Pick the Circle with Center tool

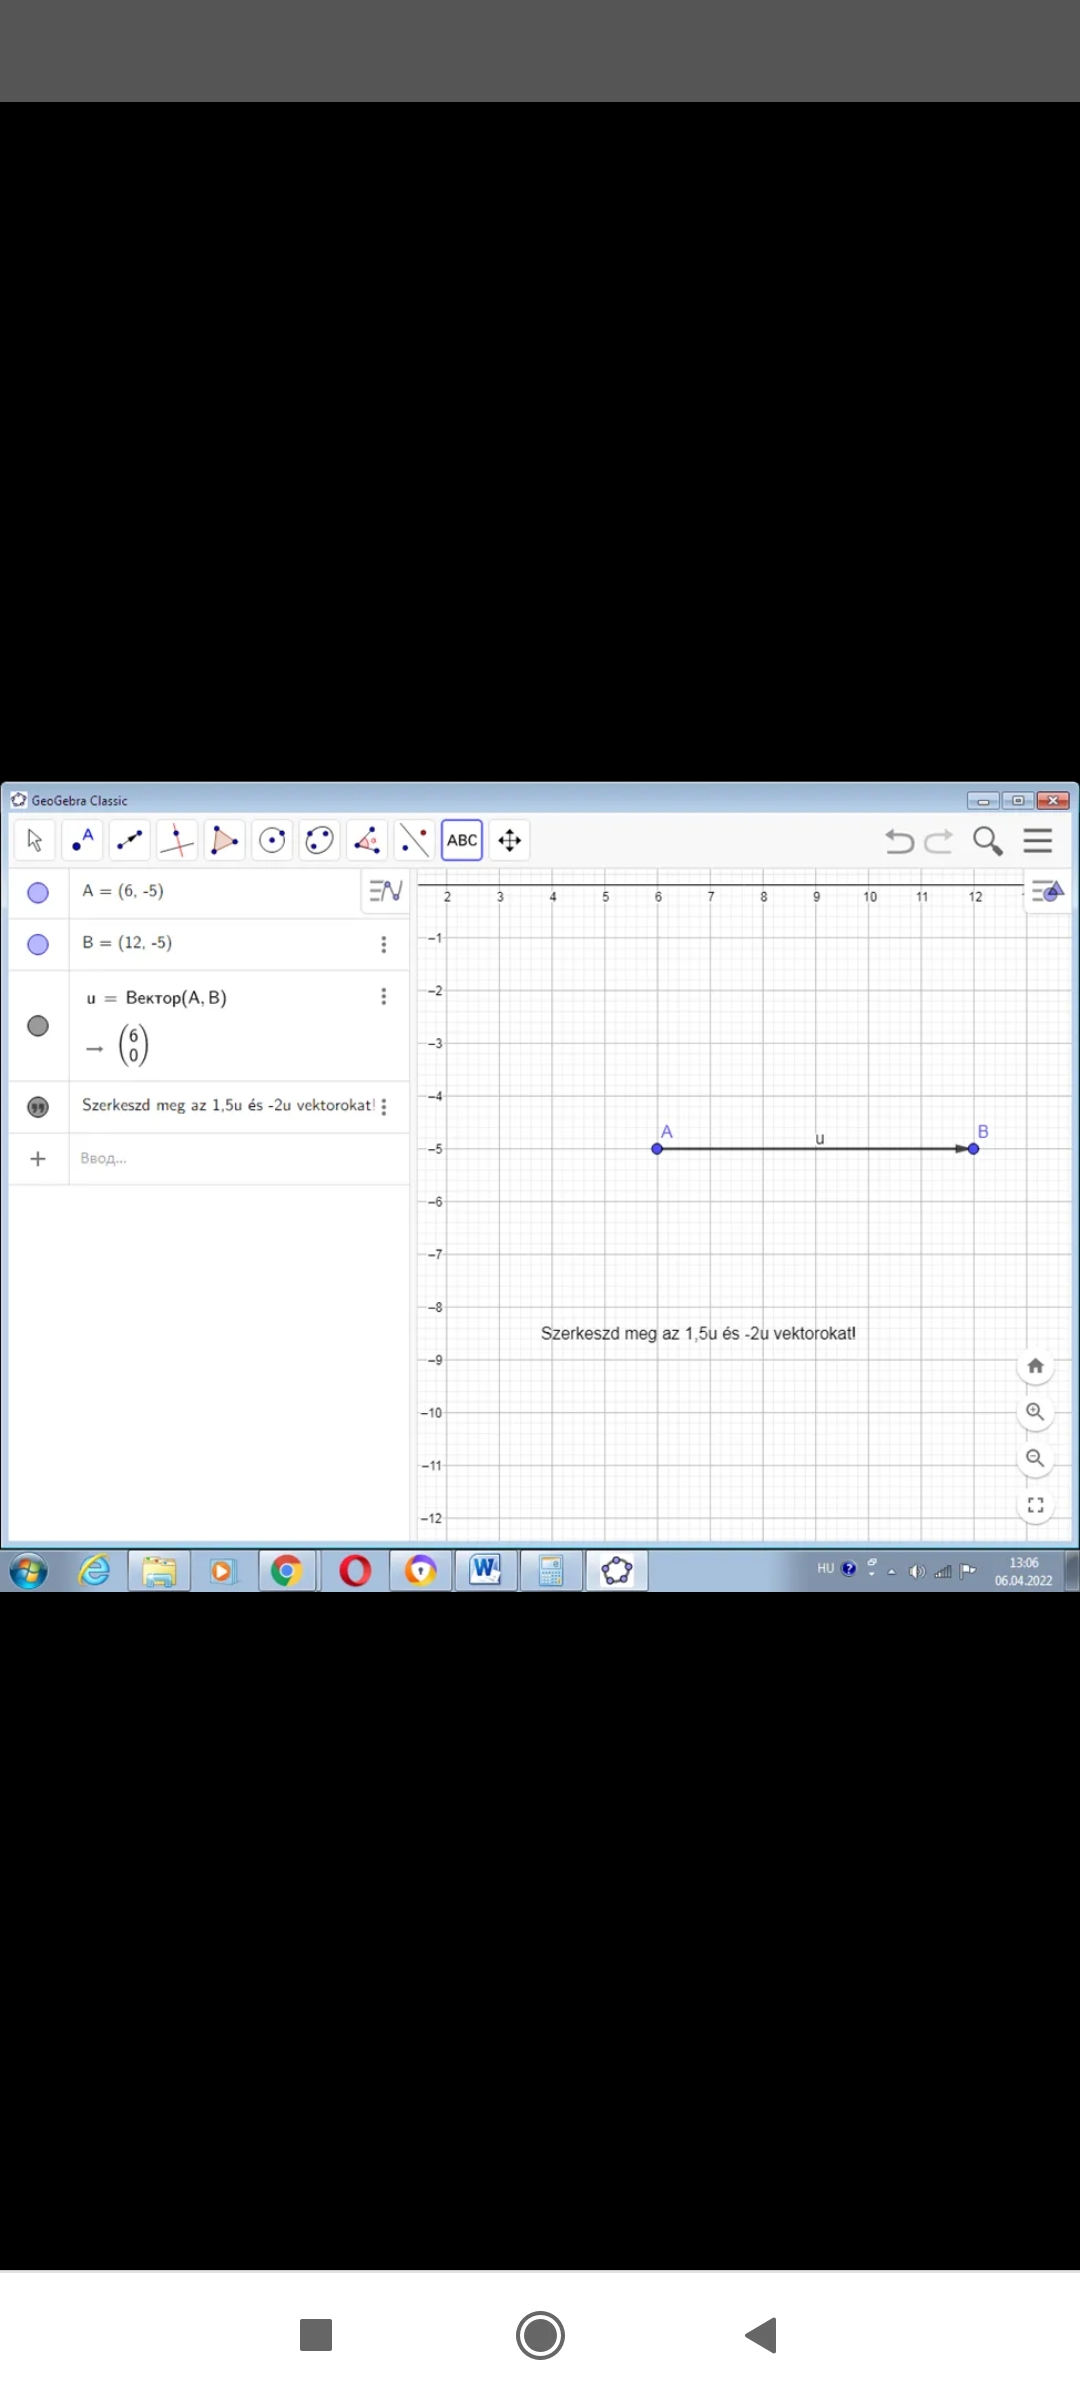[272, 841]
